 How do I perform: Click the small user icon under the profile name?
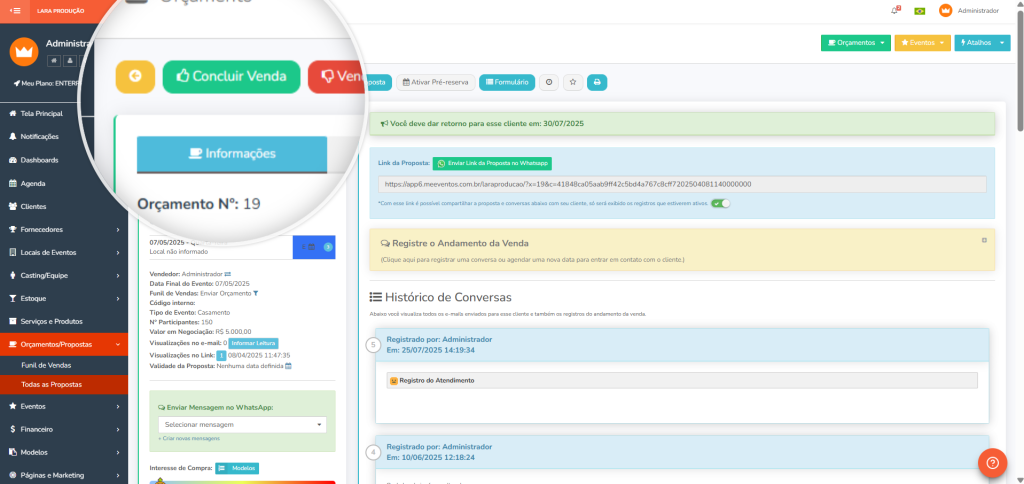70,61
